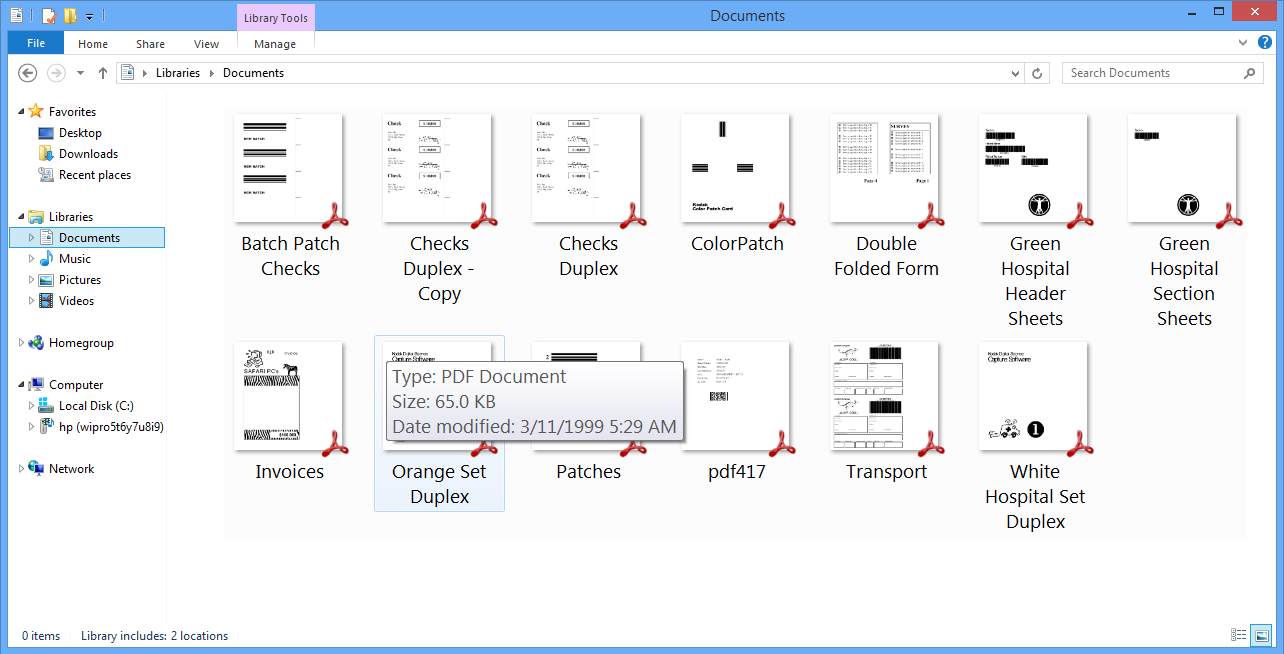
Task: Open the File menu
Action: click(x=35, y=43)
